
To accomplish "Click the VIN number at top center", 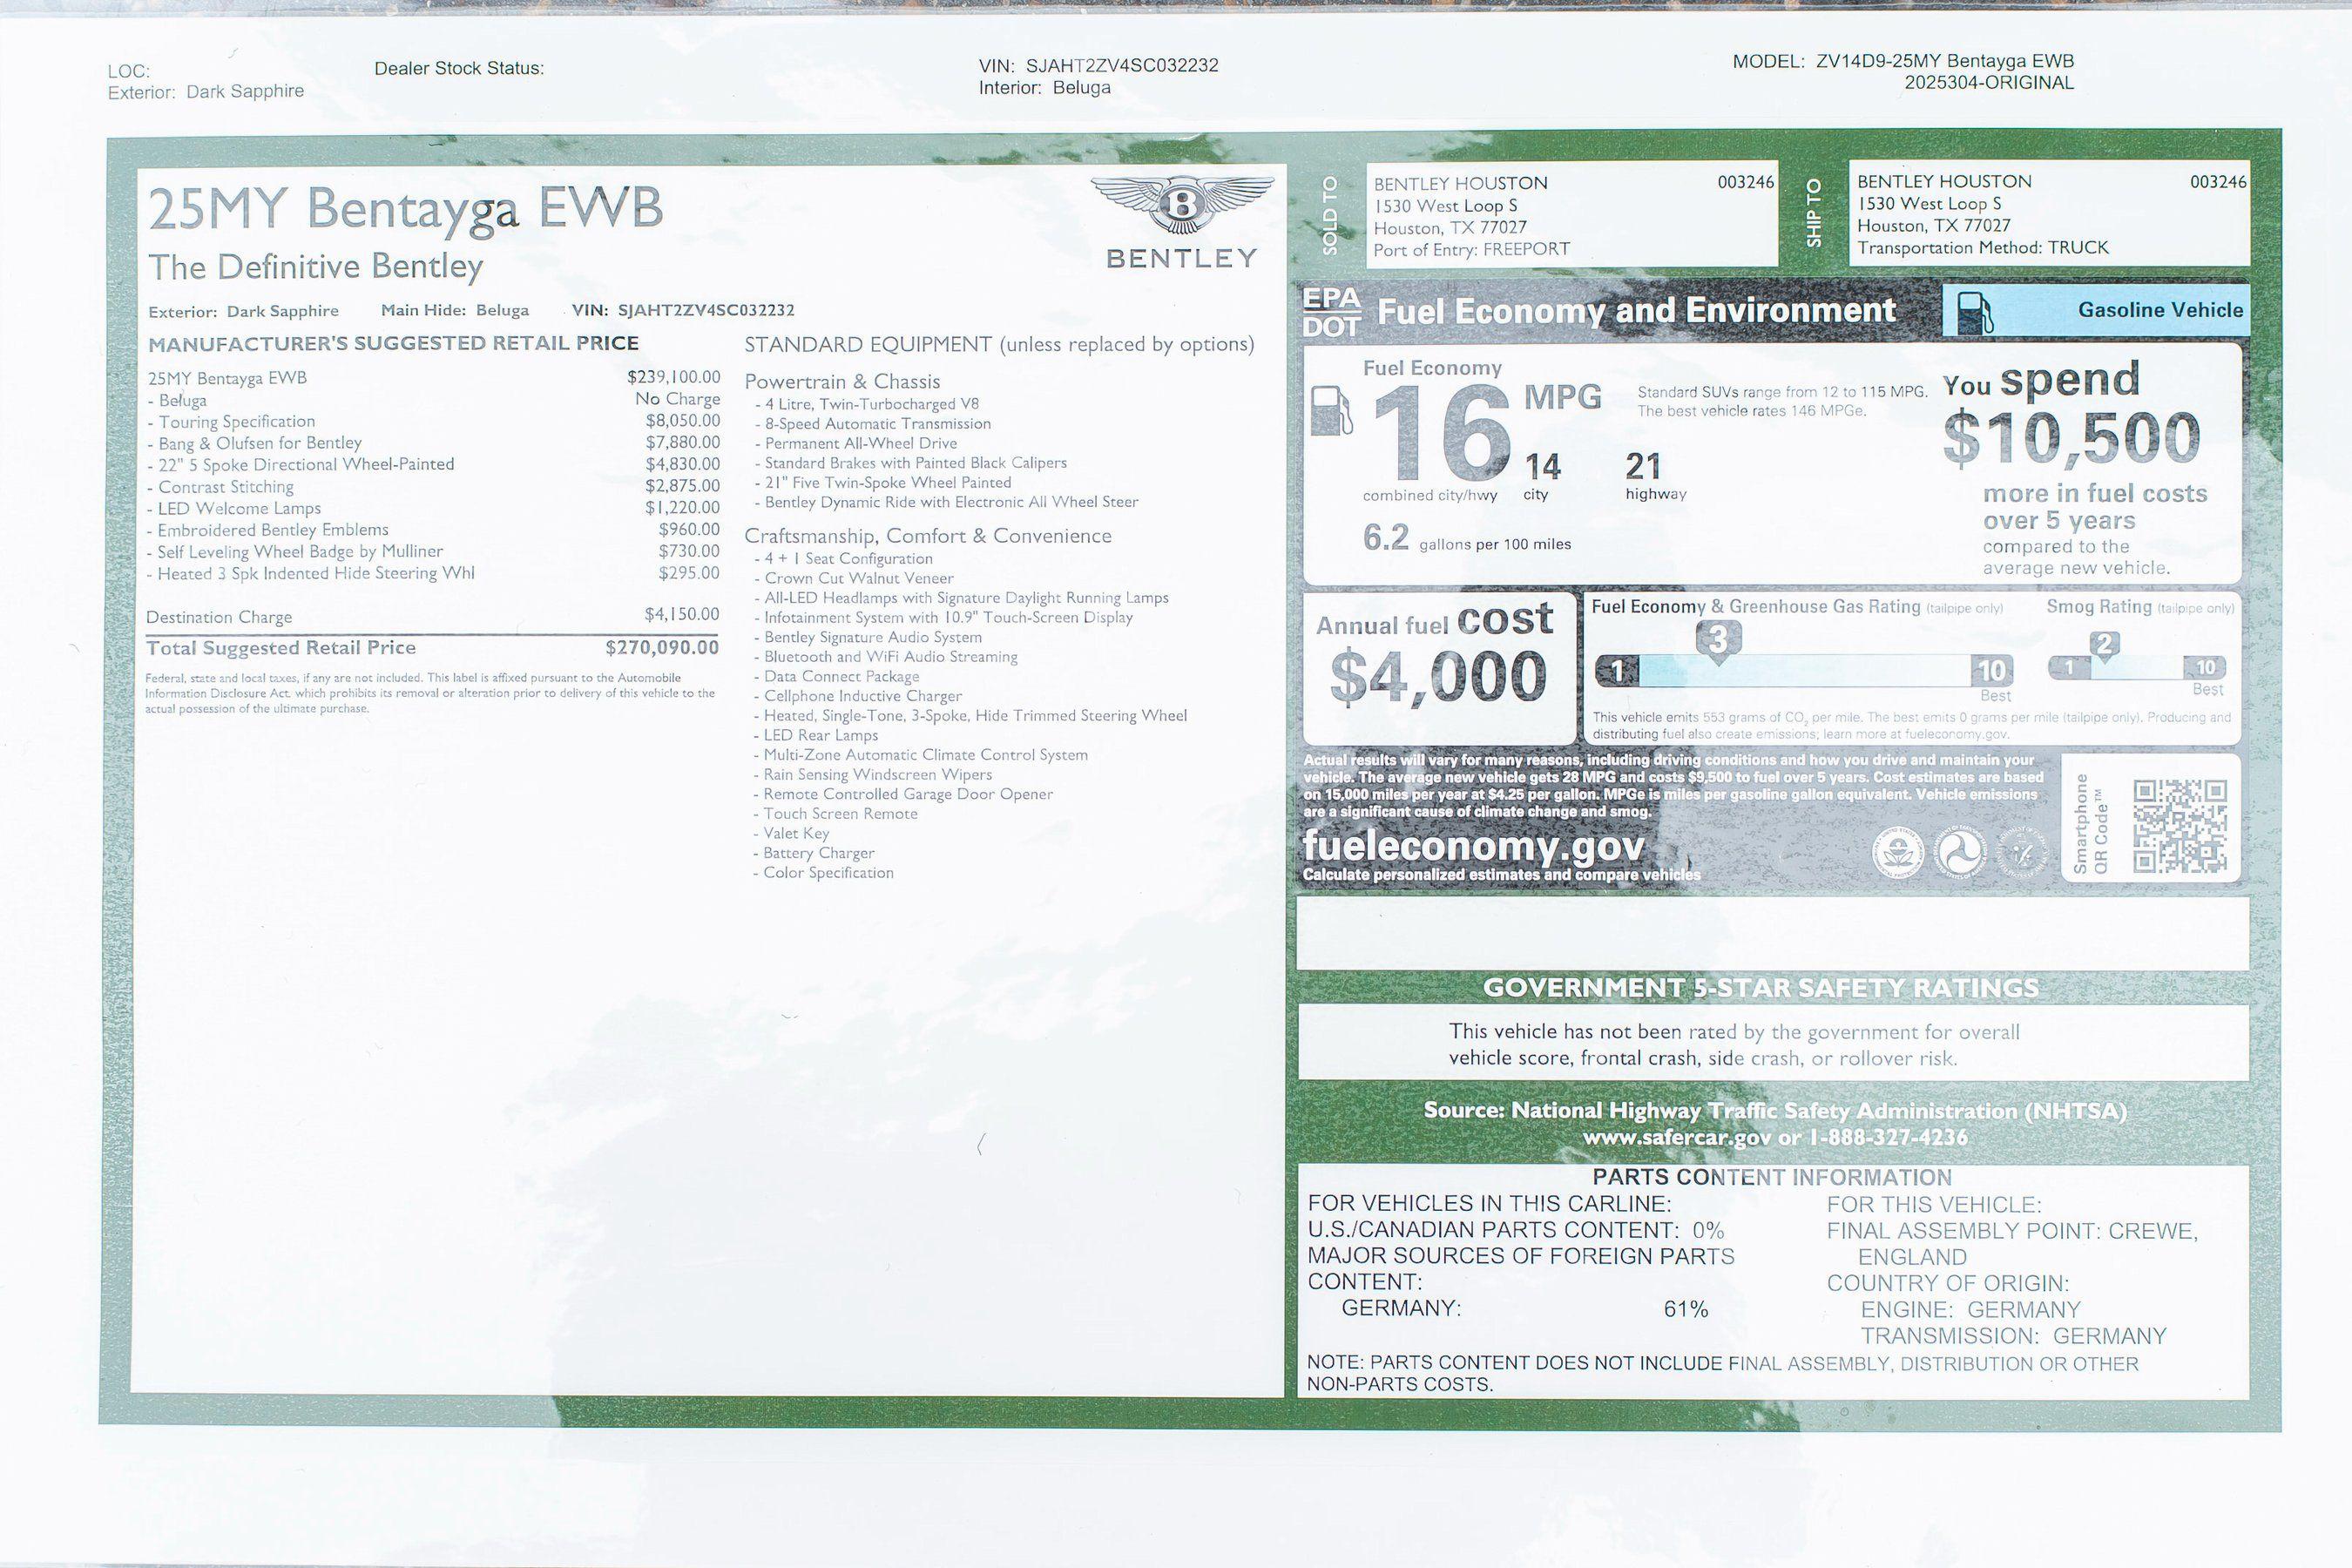I will pyautogui.click(x=1122, y=66).
